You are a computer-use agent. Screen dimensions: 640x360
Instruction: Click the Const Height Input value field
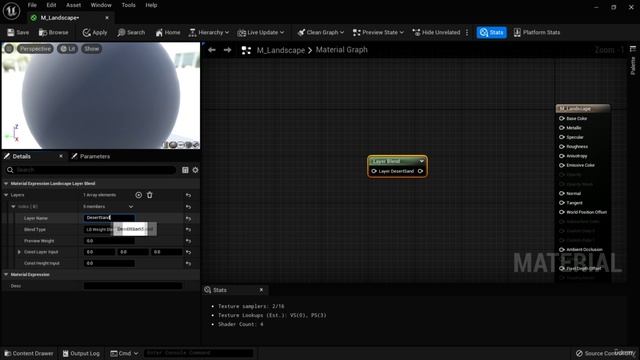click(x=109, y=263)
